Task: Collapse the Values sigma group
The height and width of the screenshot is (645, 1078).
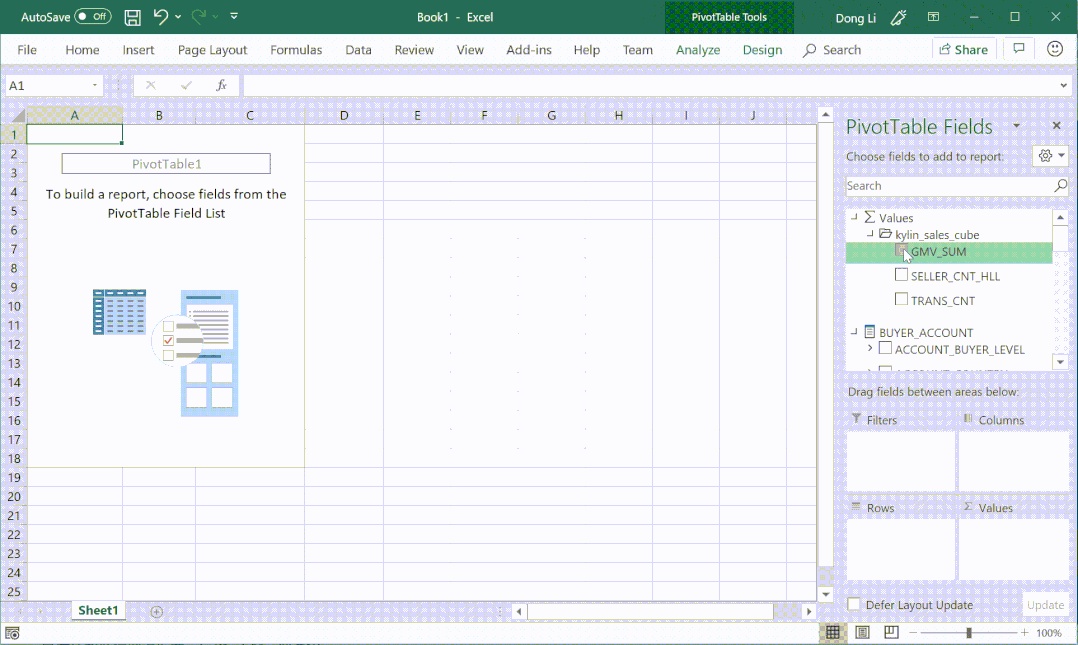Action: (855, 217)
